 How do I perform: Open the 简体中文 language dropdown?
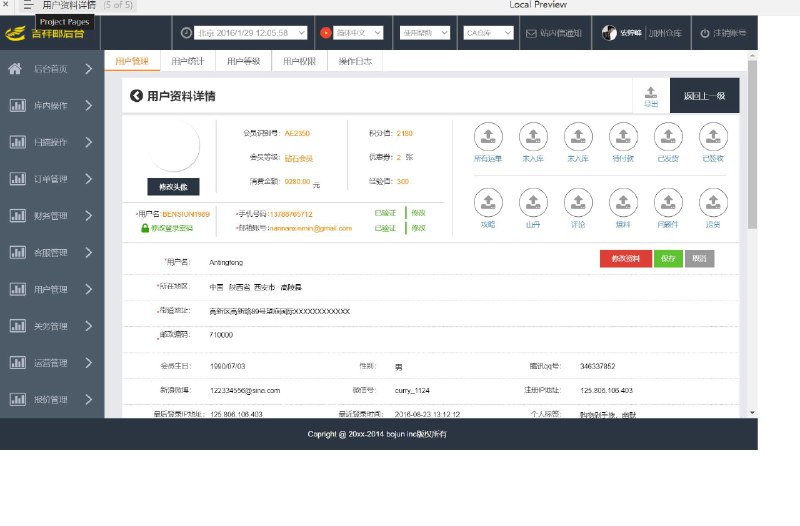point(358,33)
